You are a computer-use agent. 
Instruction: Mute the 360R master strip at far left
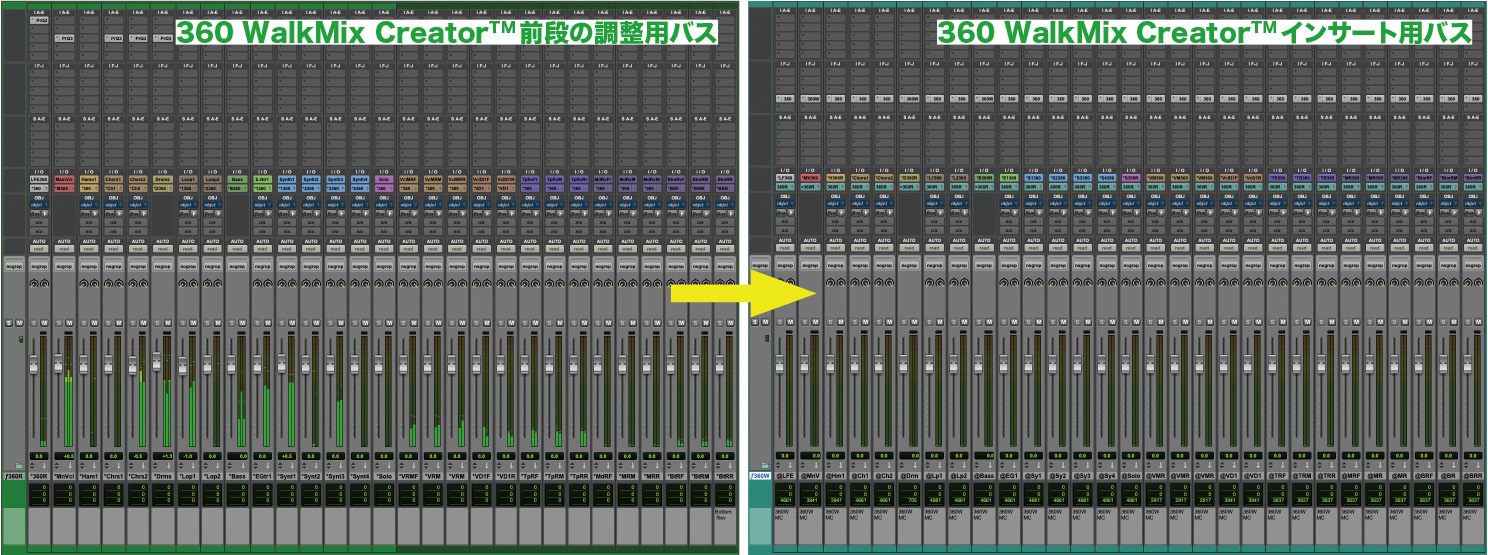point(19,323)
